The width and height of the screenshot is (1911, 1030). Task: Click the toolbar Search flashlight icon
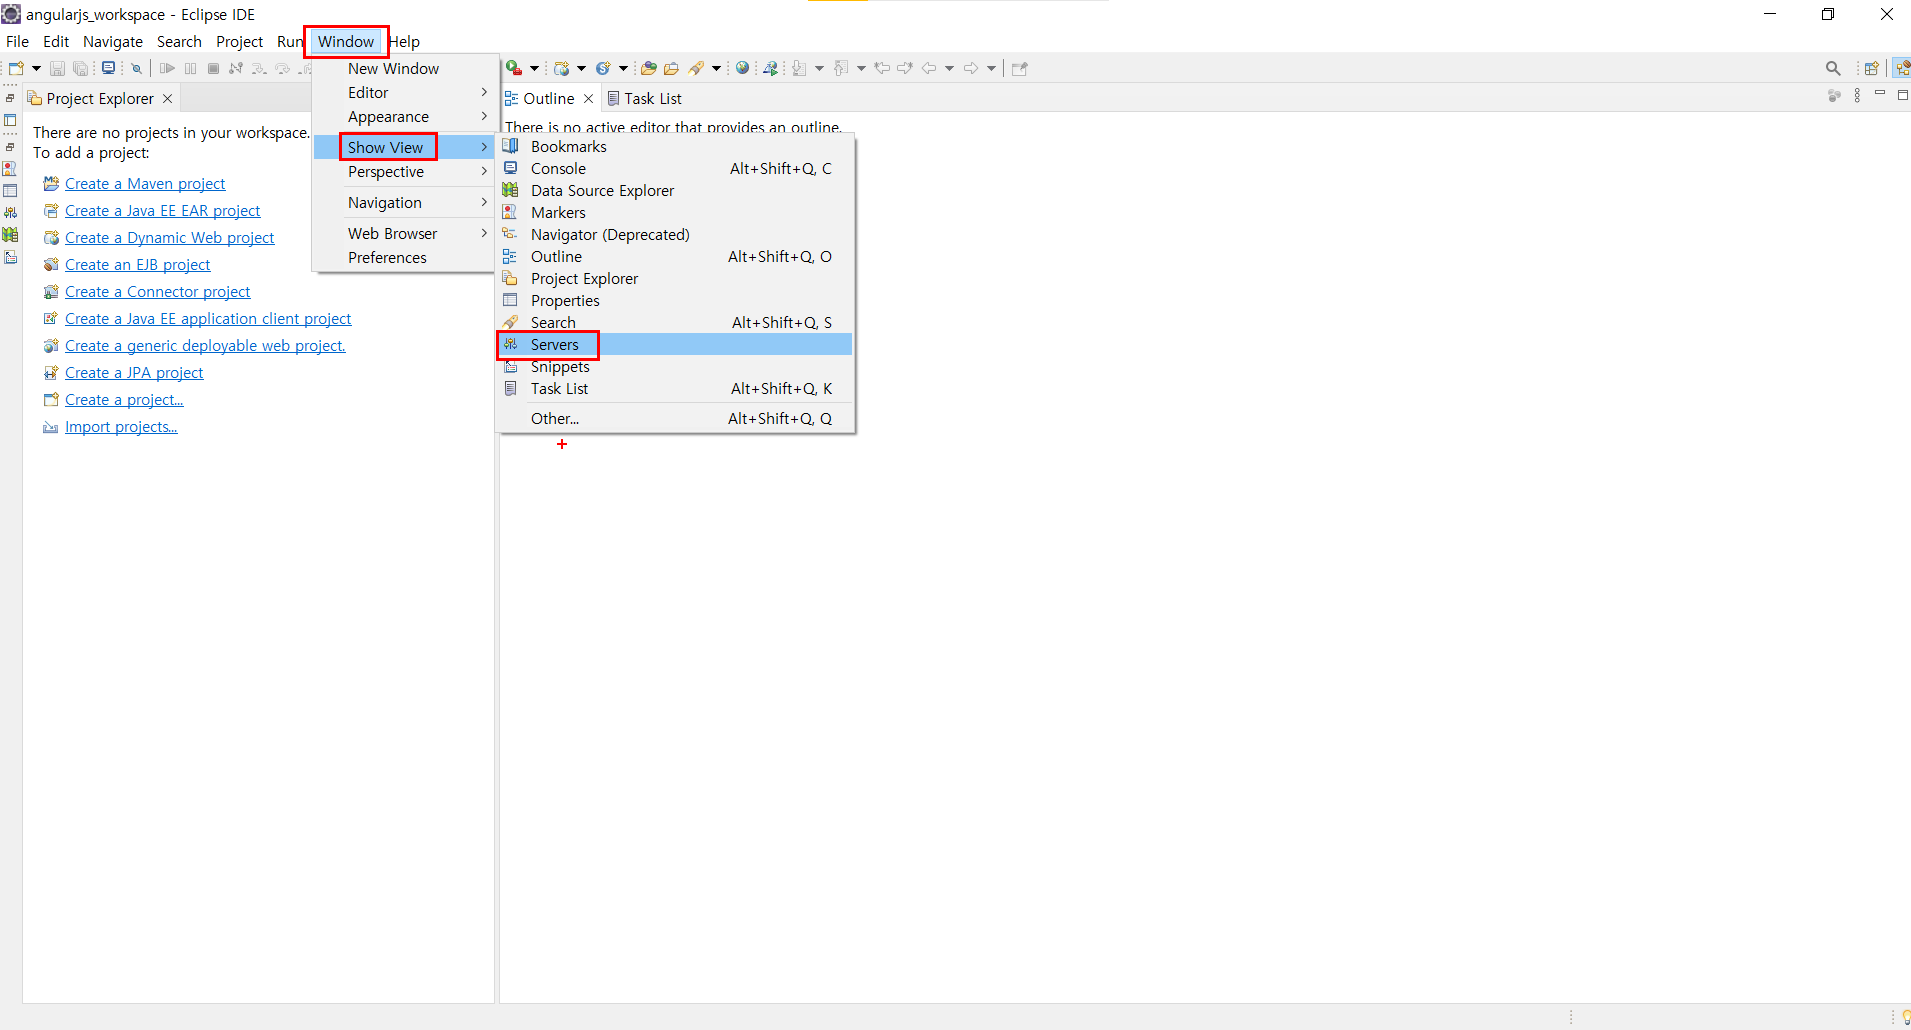697,68
